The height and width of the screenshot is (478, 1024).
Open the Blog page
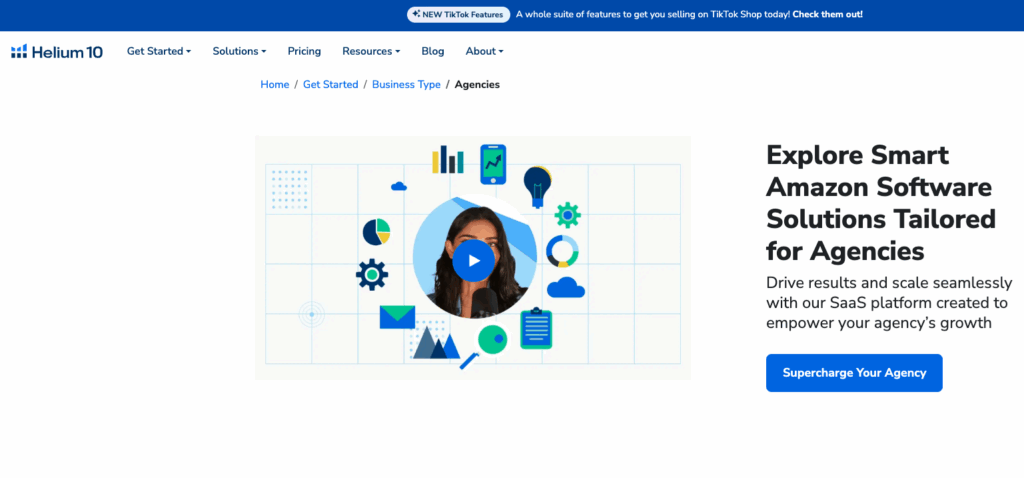[432, 51]
